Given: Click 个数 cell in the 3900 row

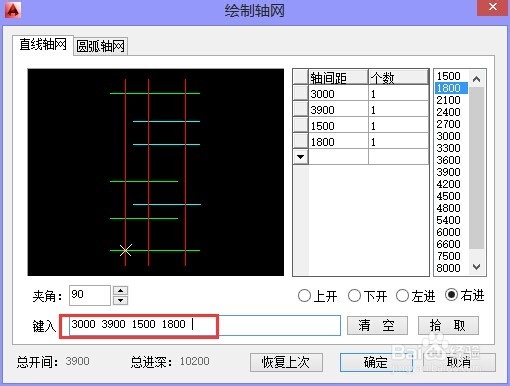Looking at the screenshot, I should click(398, 110).
